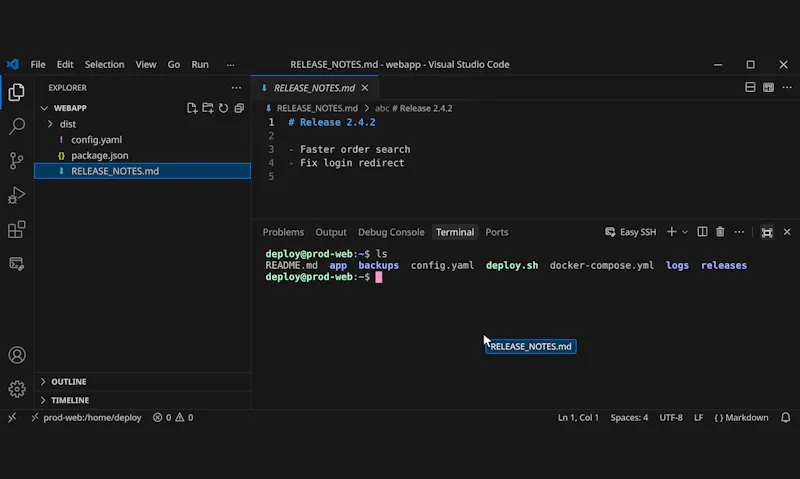Open remote window indicator in status bar
The width and height of the screenshot is (800, 479).
pos(12,417)
